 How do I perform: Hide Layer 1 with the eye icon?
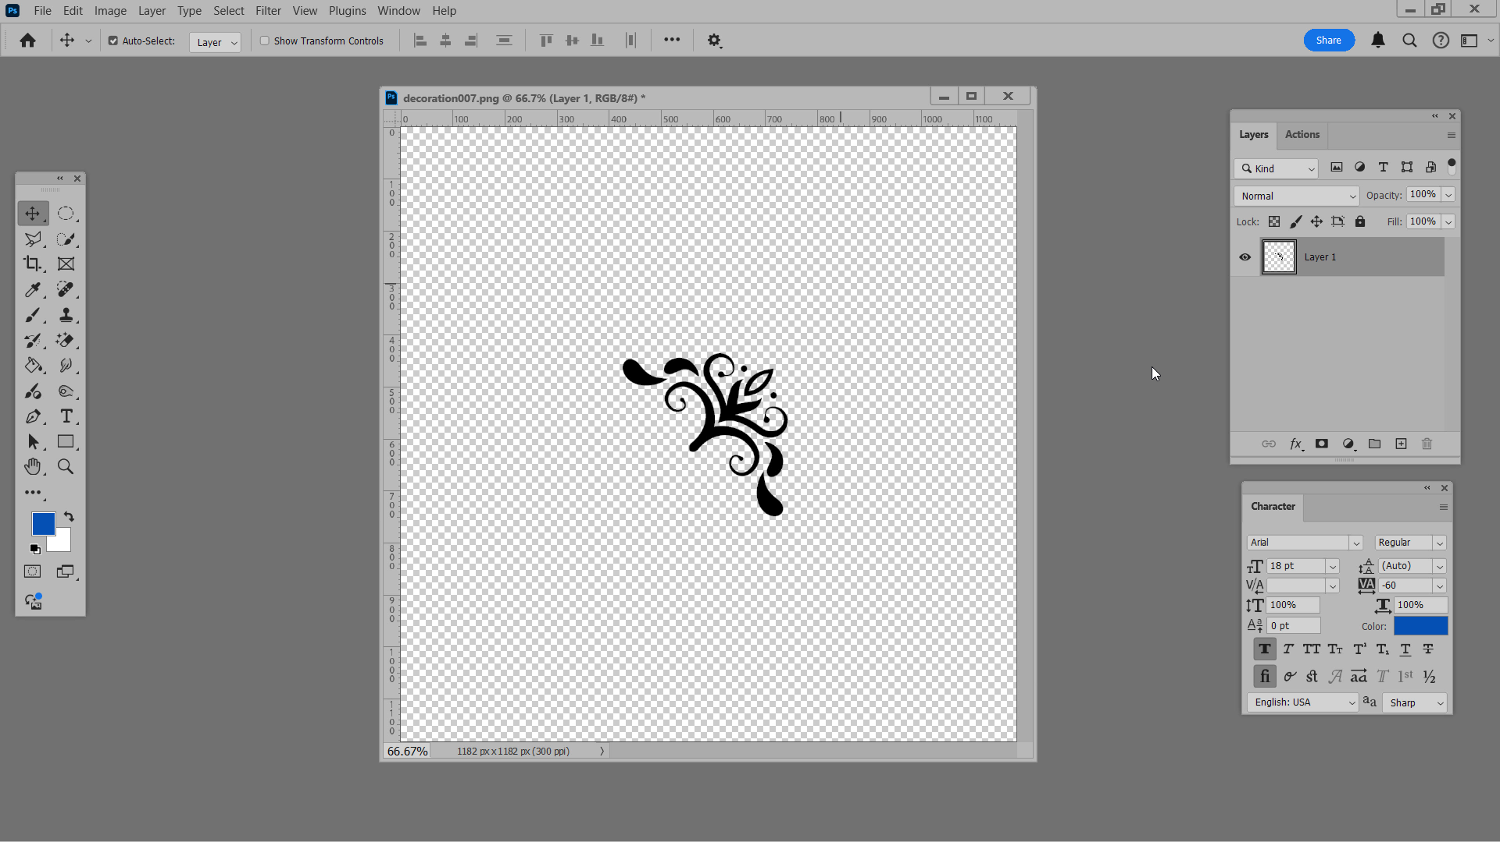tap(1245, 257)
